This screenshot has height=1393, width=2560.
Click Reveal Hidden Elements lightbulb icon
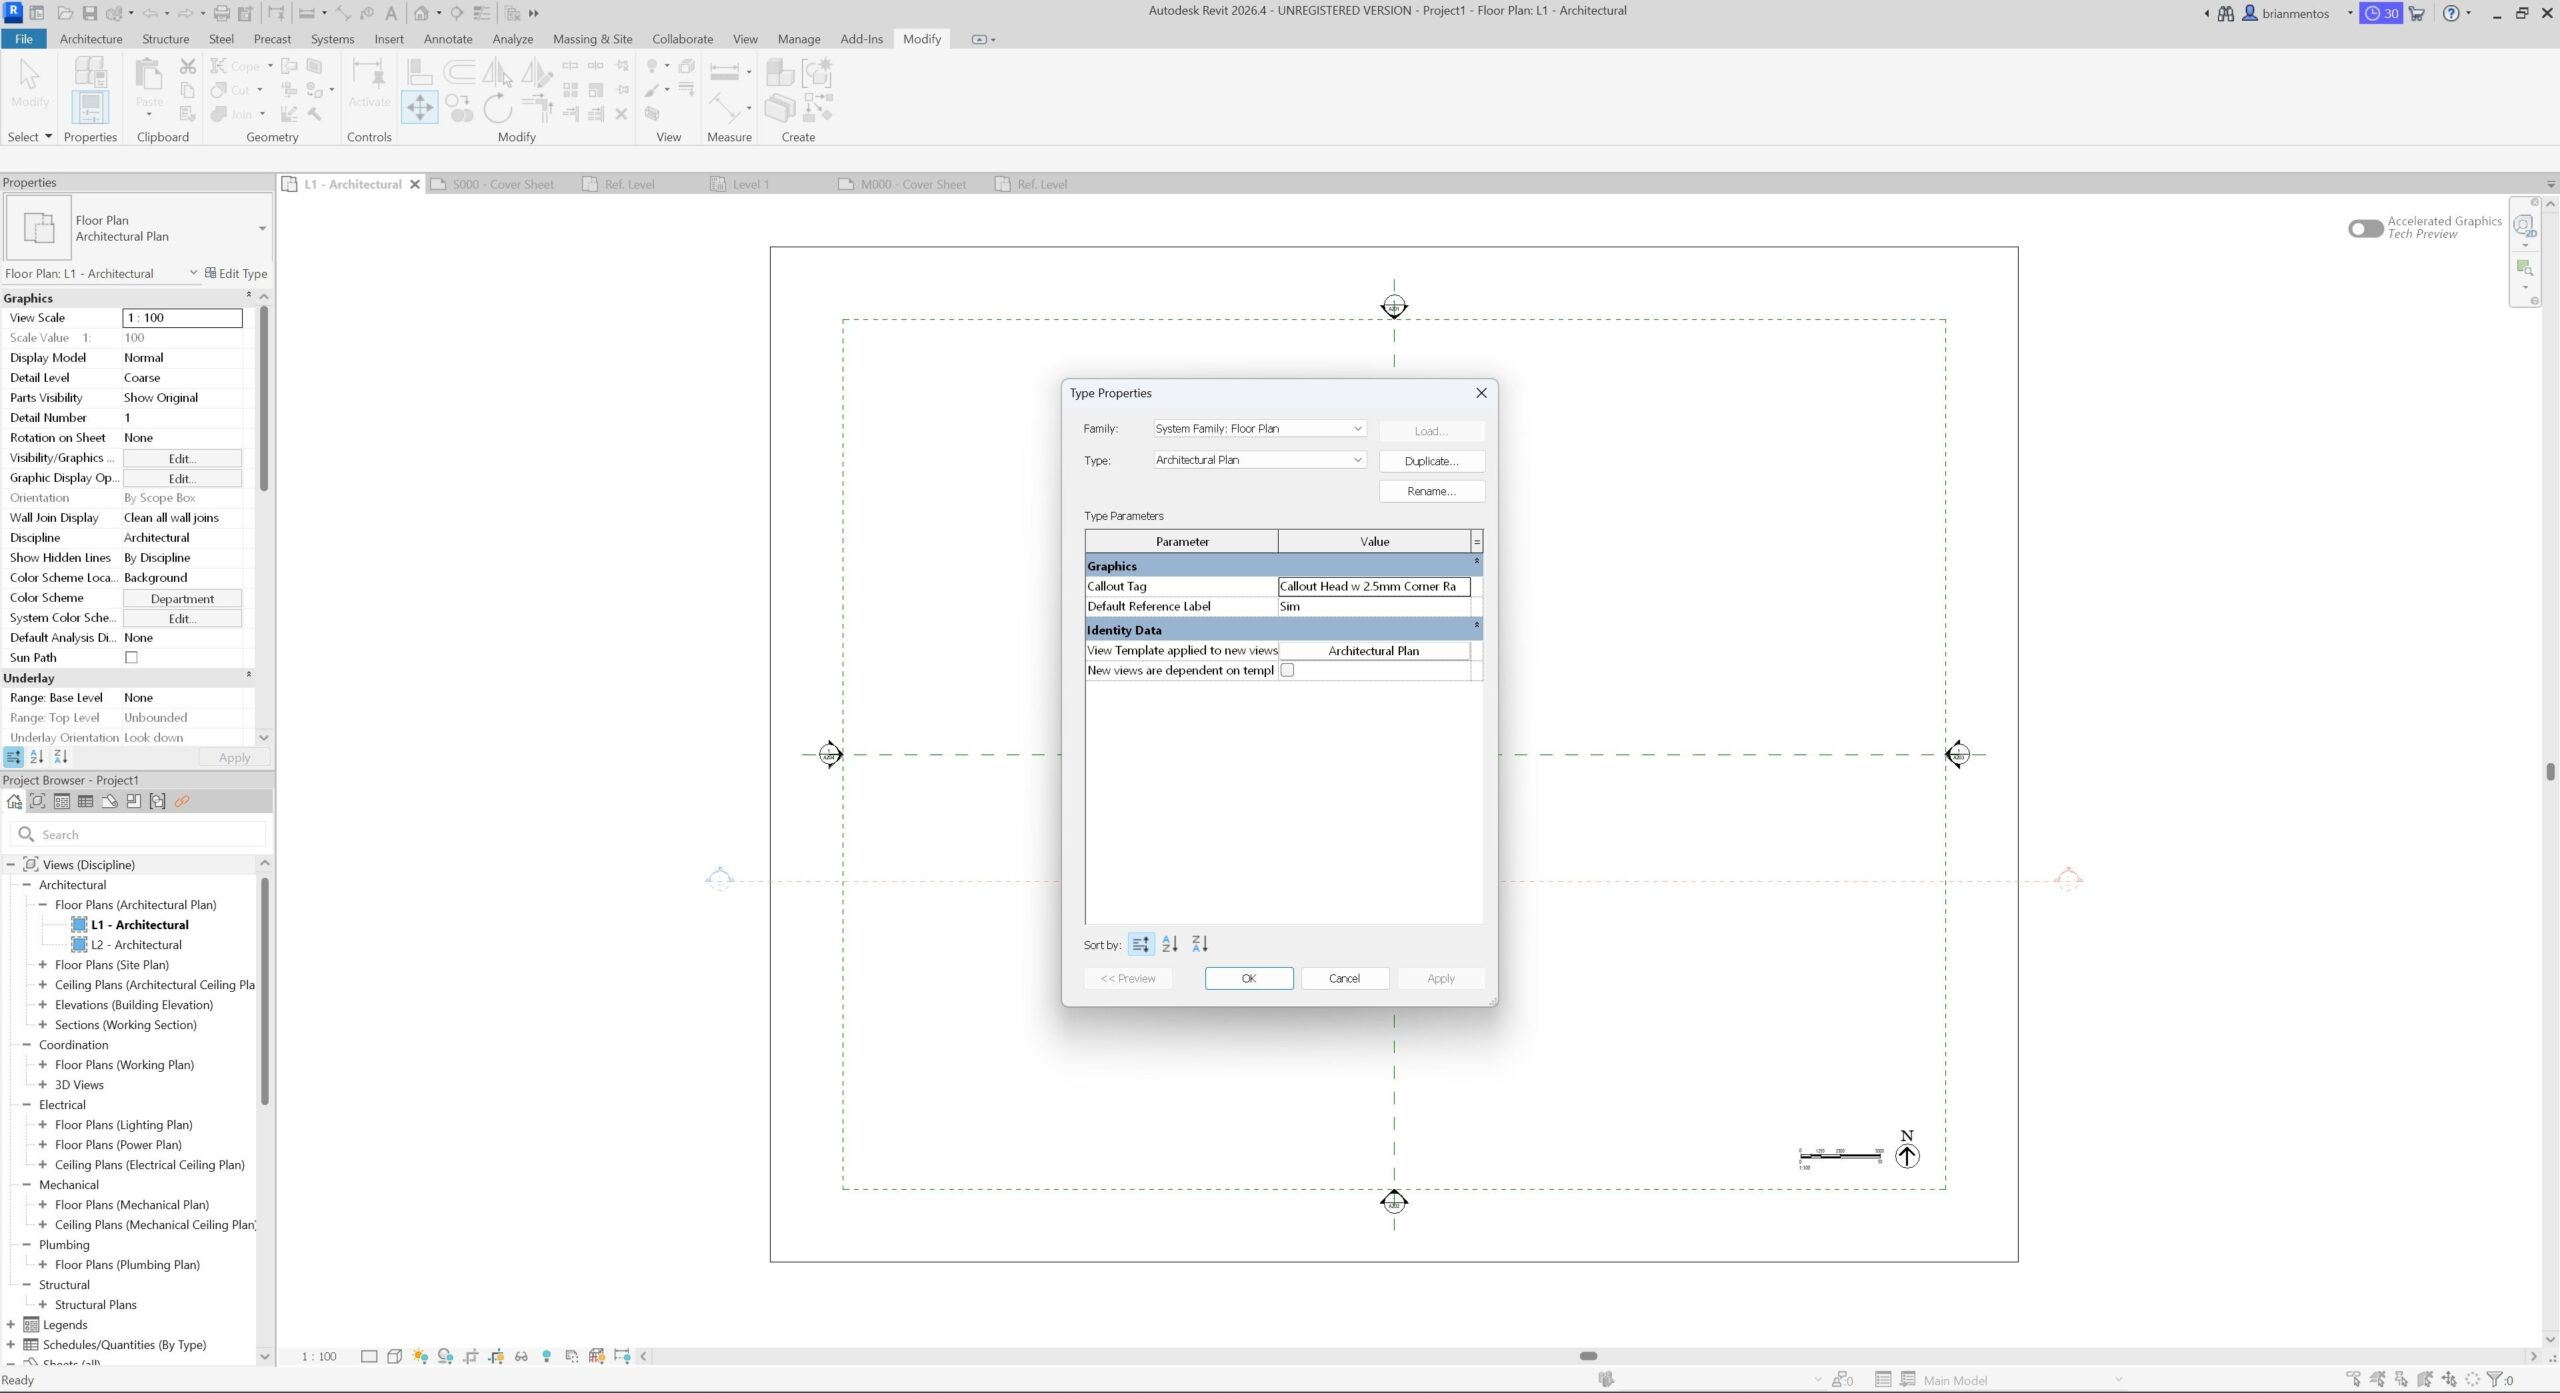click(x=546, y=1356)
